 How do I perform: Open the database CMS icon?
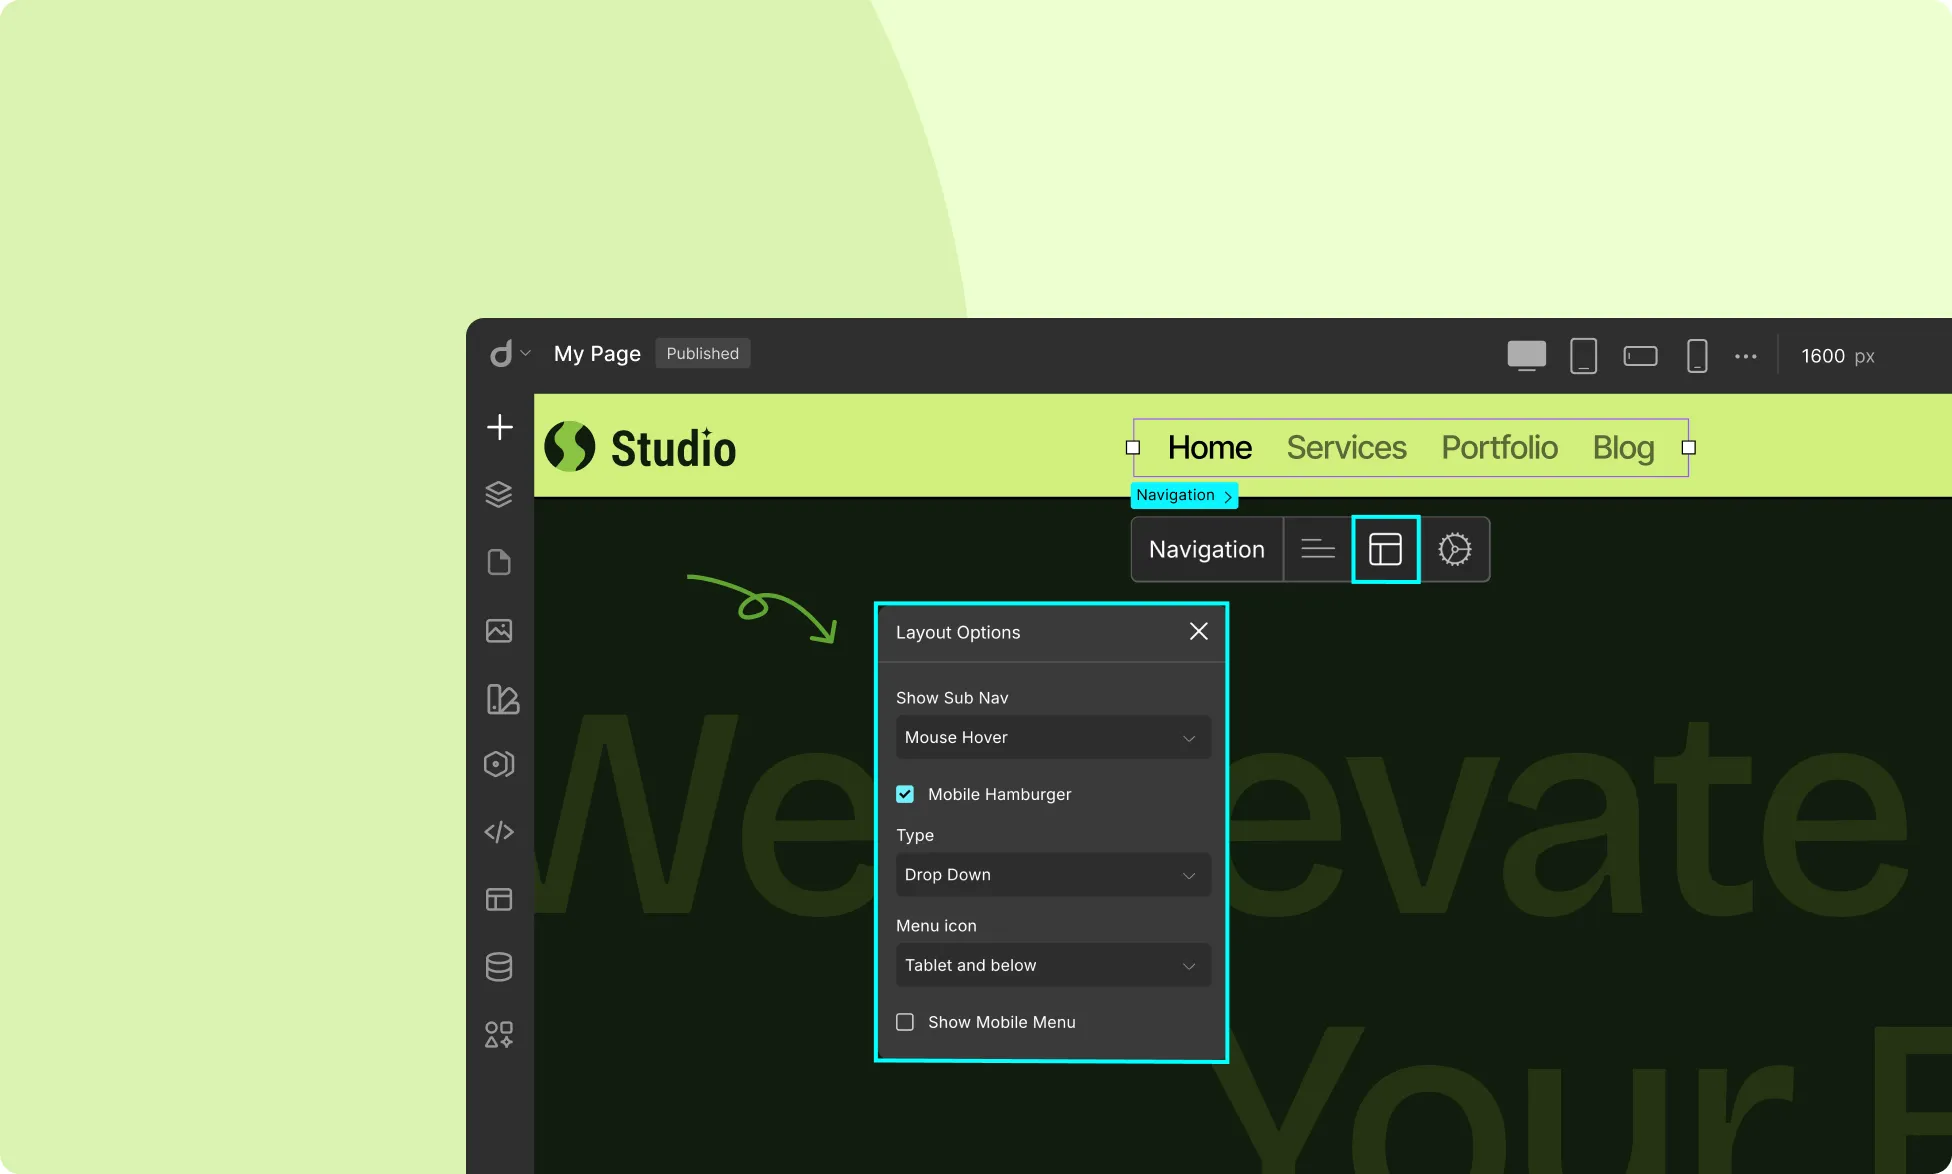499,967
